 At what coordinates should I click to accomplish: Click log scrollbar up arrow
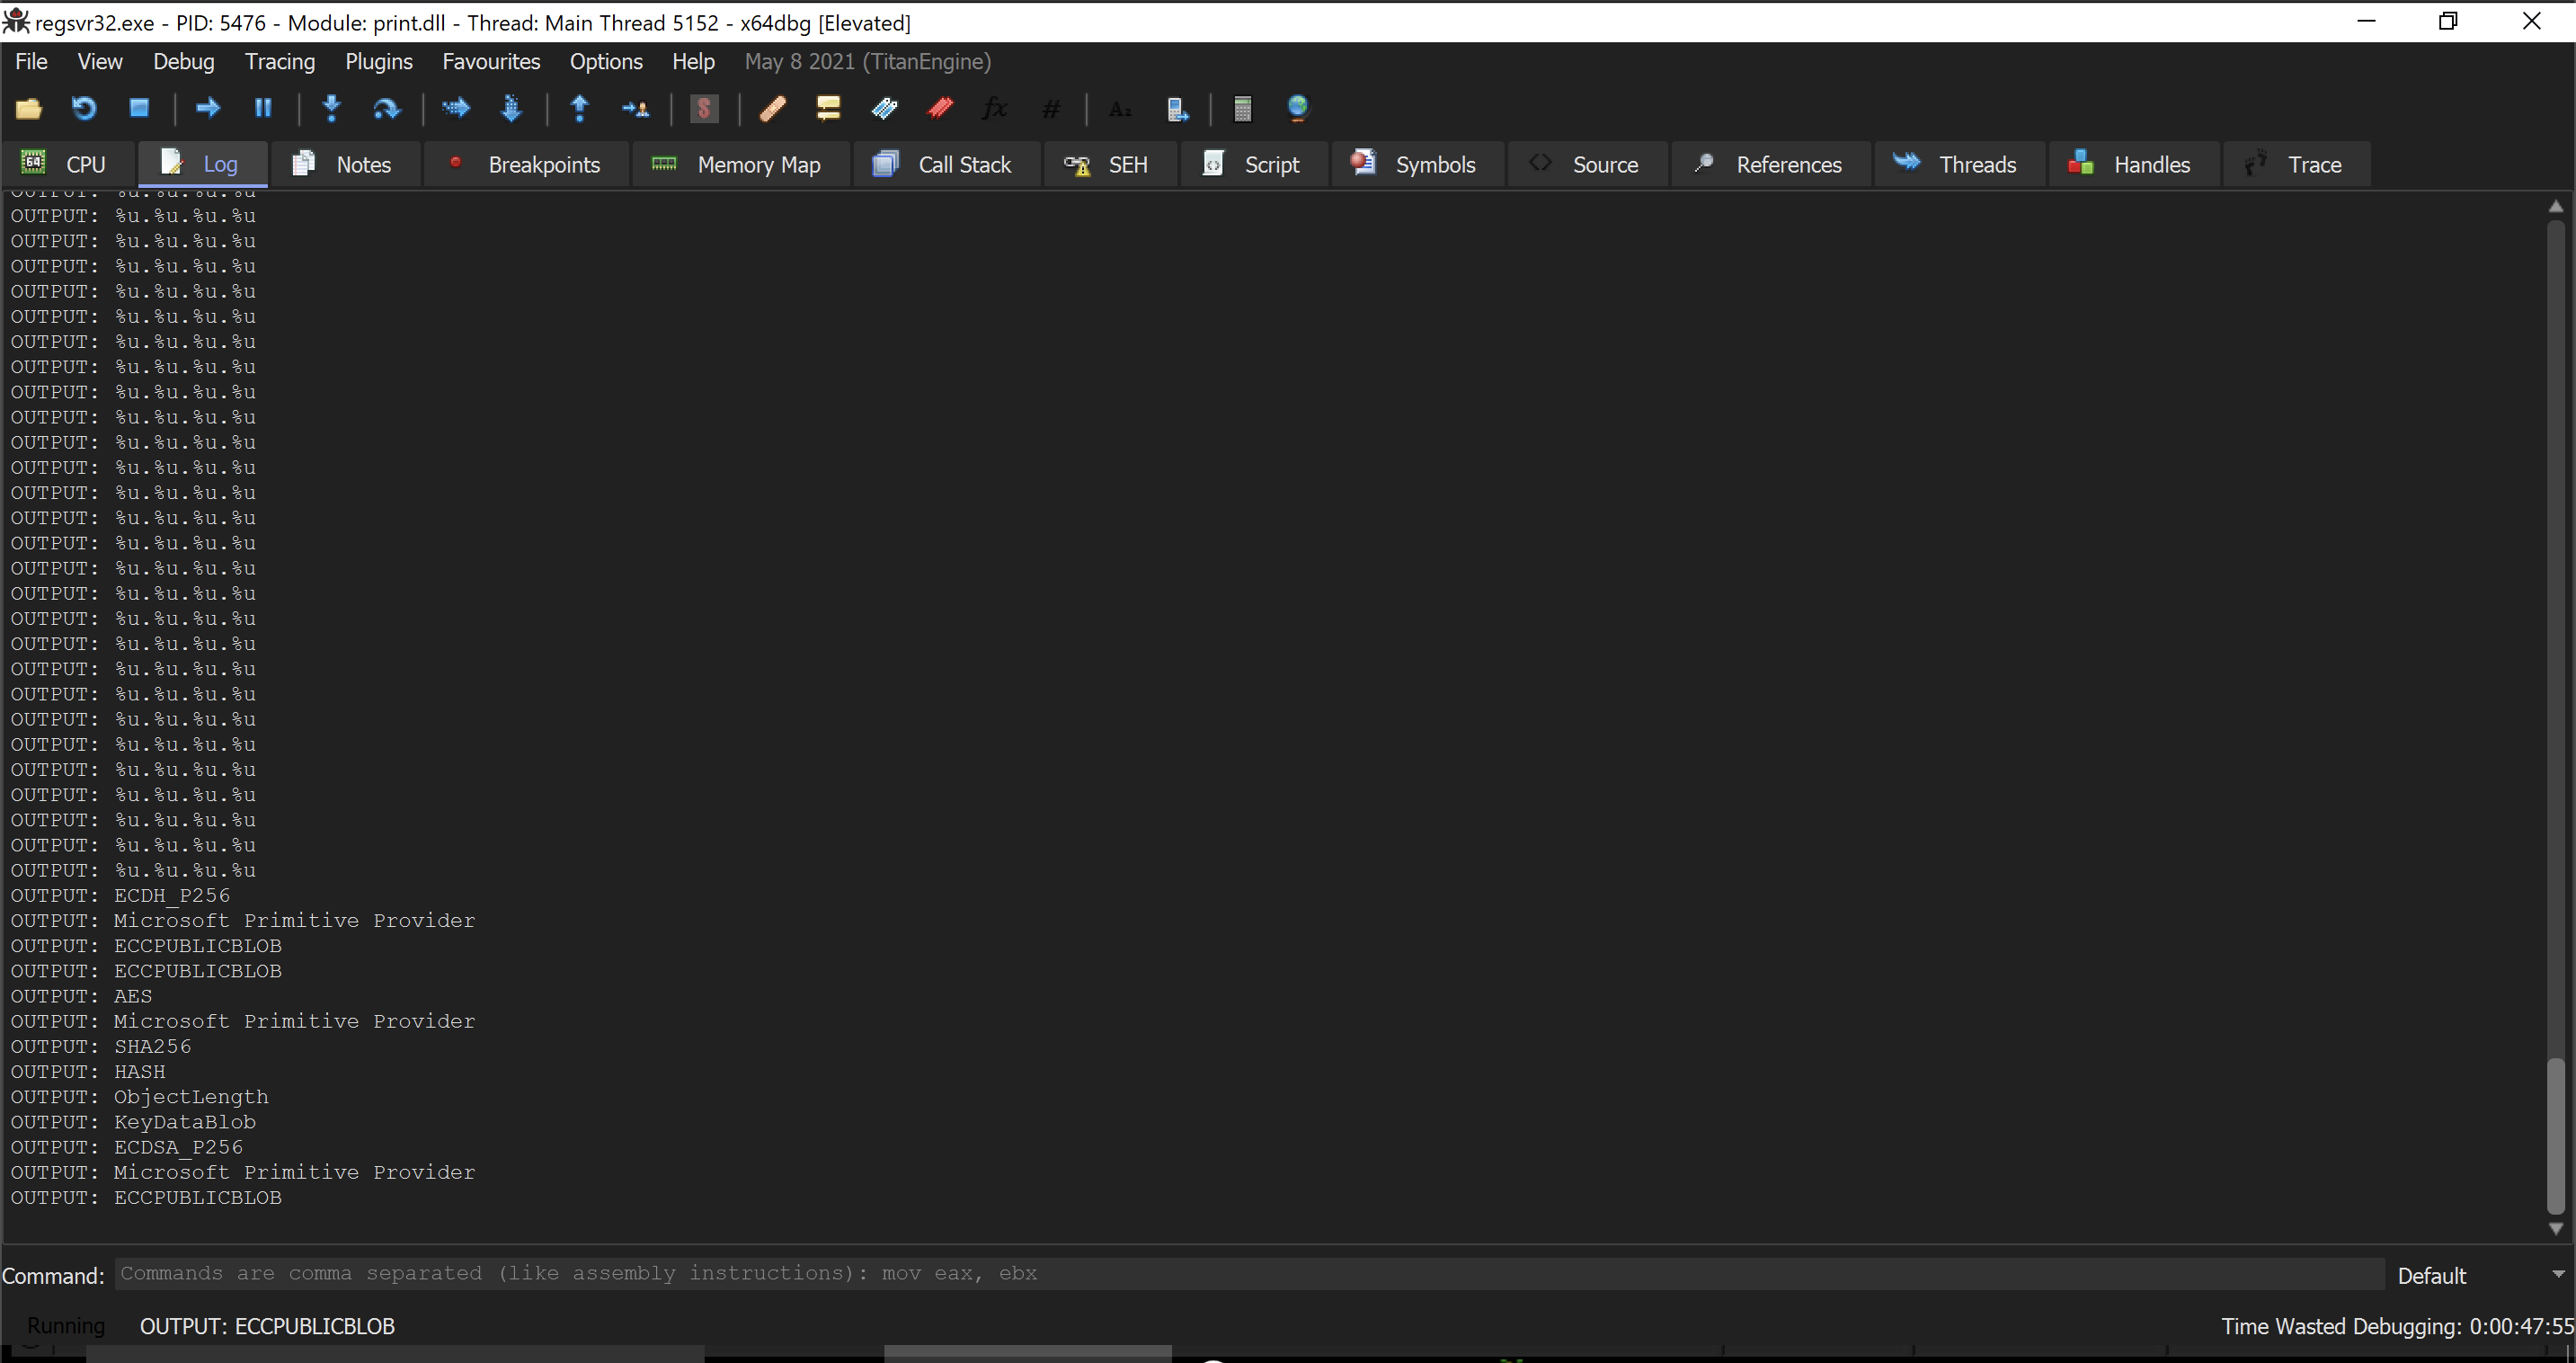click(2555, 206)
